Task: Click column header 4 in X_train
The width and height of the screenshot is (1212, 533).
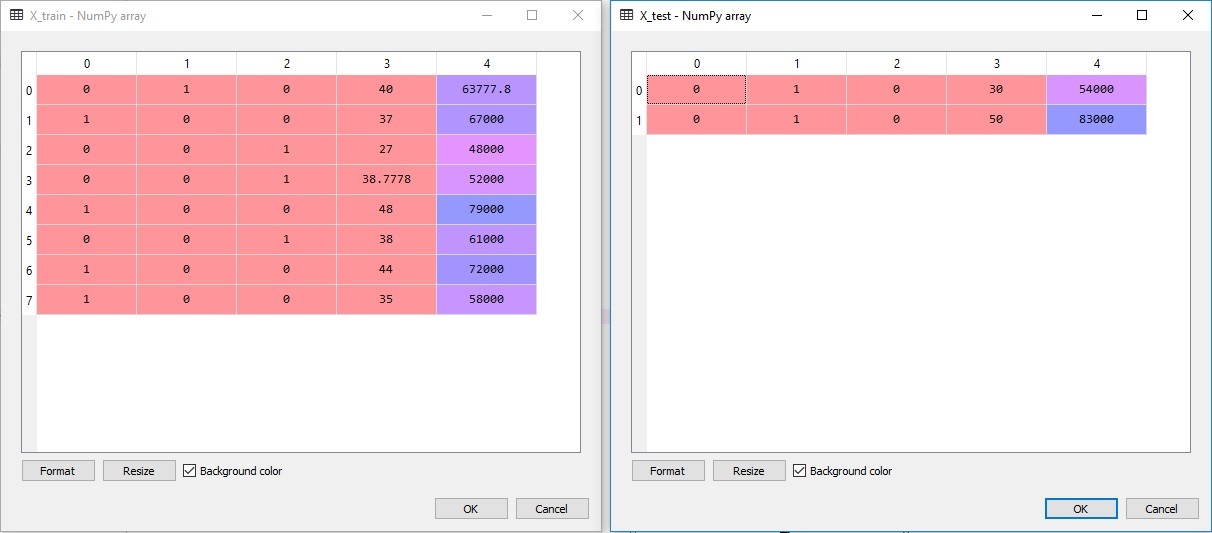Action: [x=486, y=64]
